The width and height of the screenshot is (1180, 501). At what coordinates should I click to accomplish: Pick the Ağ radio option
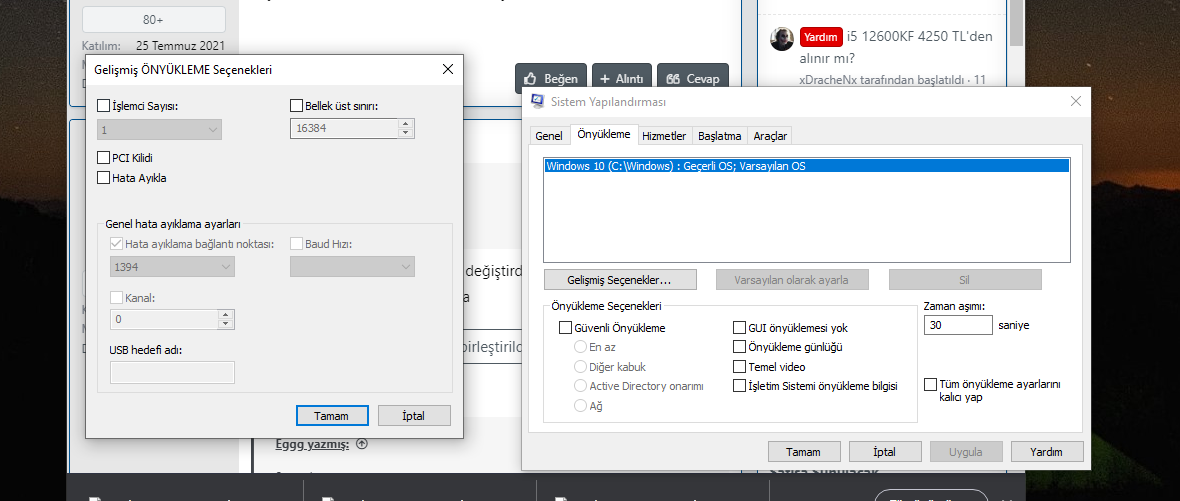point(580,405)
